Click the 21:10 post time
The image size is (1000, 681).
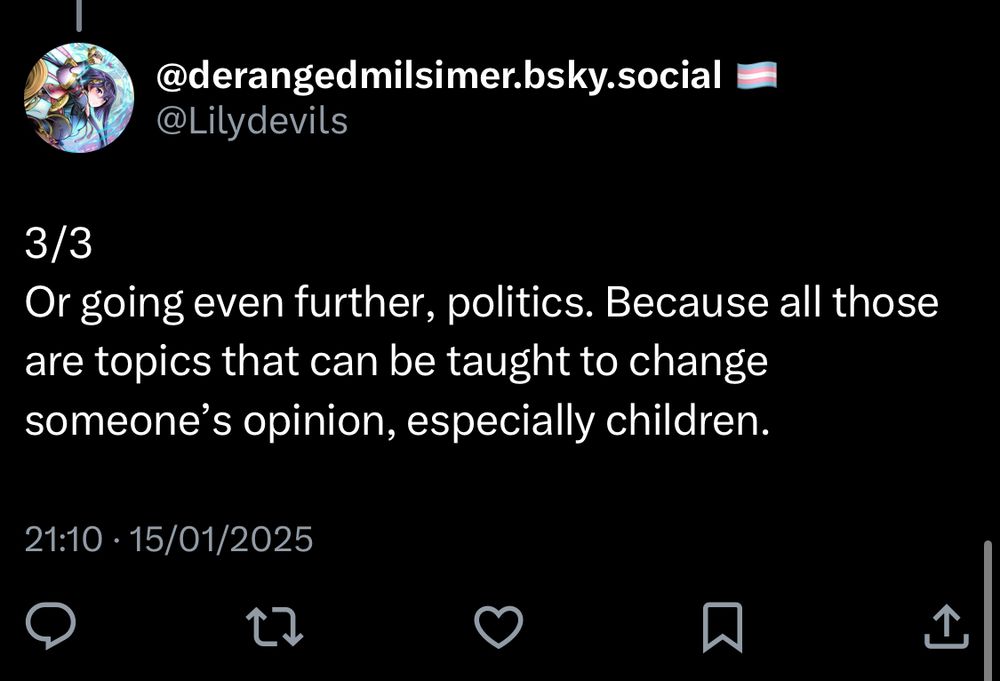pos(63,540)
